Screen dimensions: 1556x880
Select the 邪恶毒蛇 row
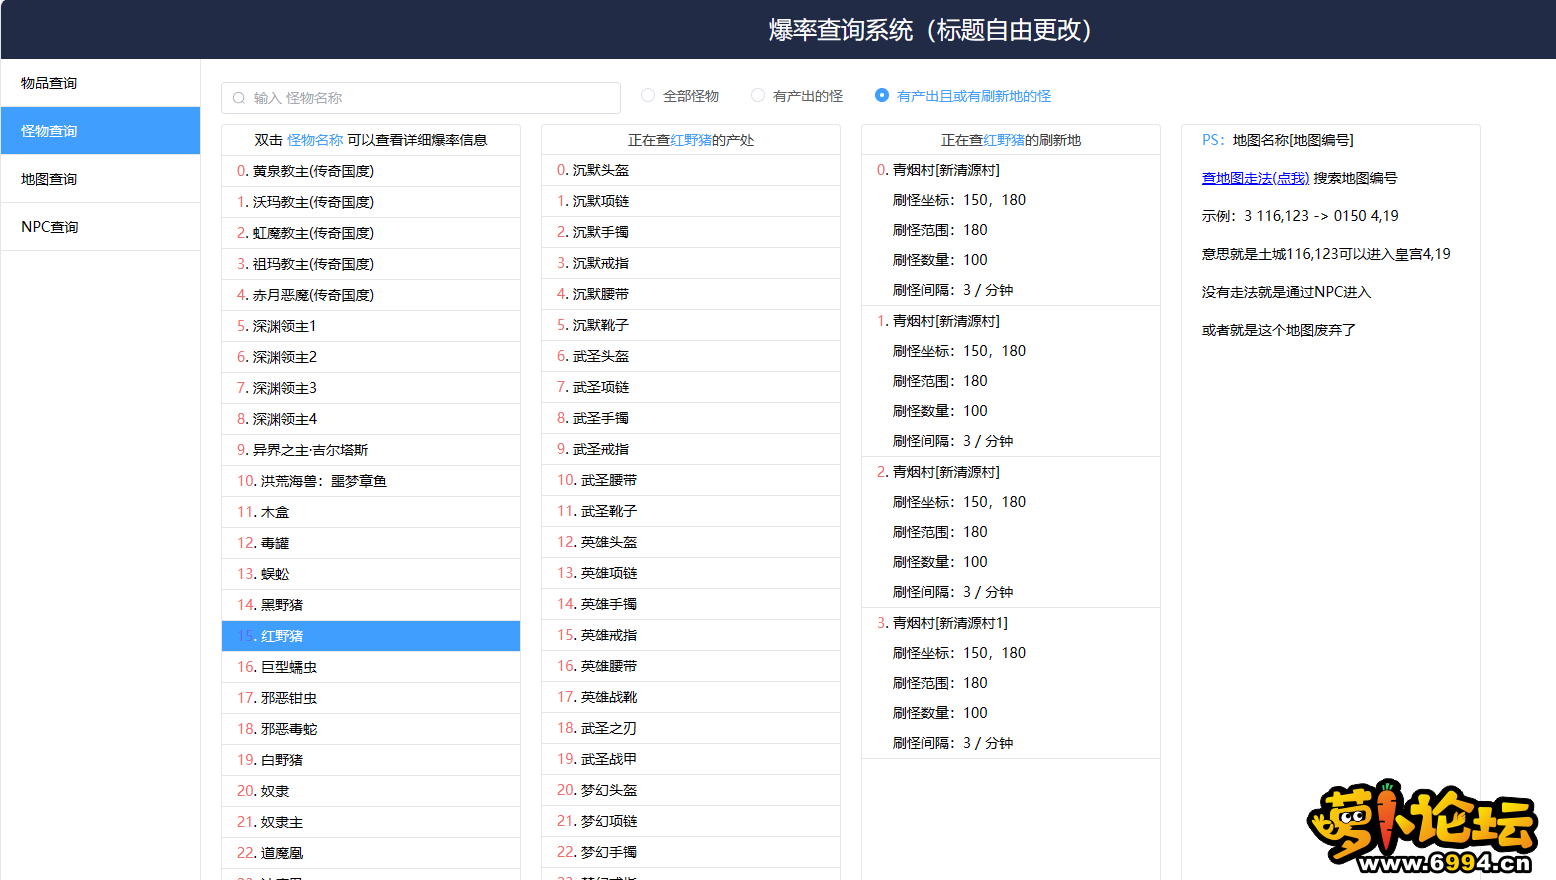371,729
